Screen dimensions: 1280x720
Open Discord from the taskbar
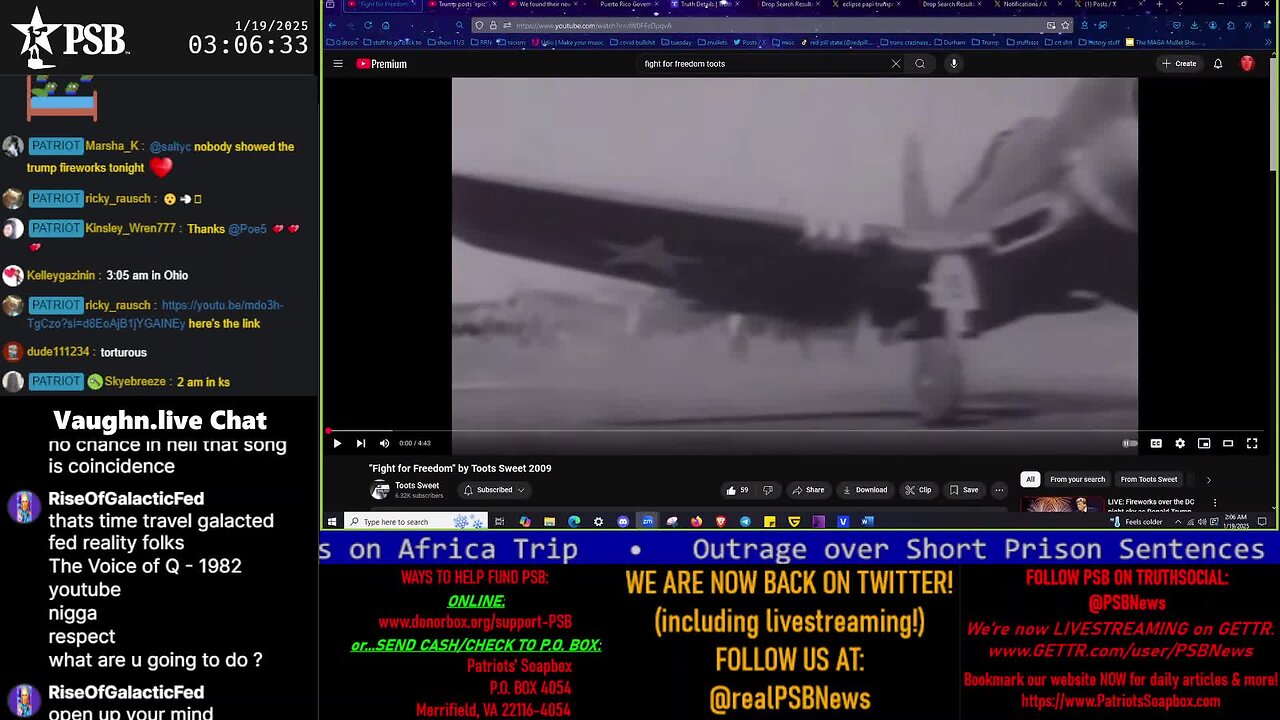(x=623, y=521)
